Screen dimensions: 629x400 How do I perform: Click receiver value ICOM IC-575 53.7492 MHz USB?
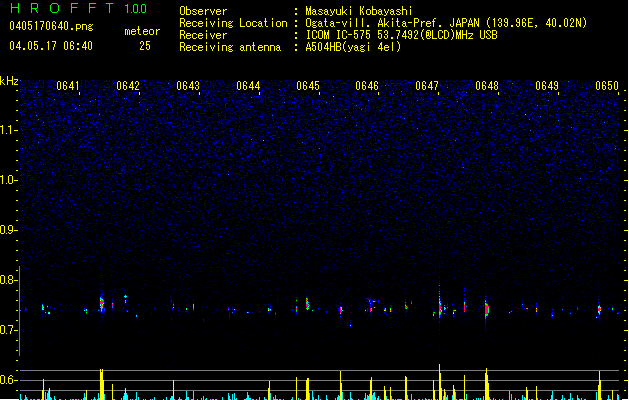pyautogui.click(x=401, y=35)
